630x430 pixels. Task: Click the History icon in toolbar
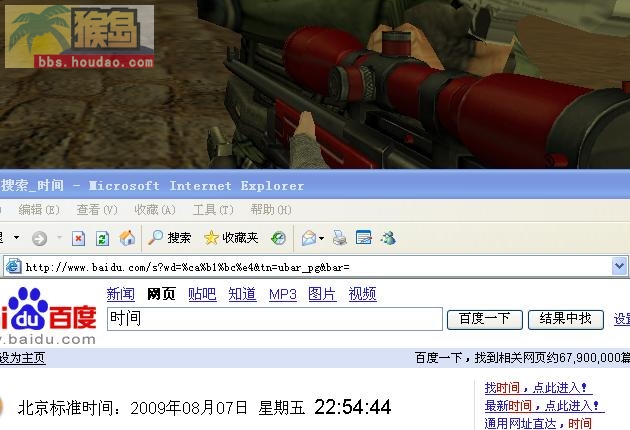point(278,238)
